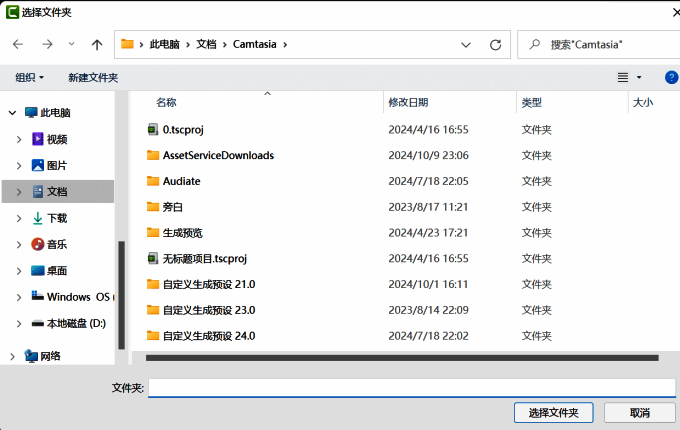Viewport: 680px width, 430px height.
Task: Open 桌面 in the navigation pane
Action: (57, 271)
